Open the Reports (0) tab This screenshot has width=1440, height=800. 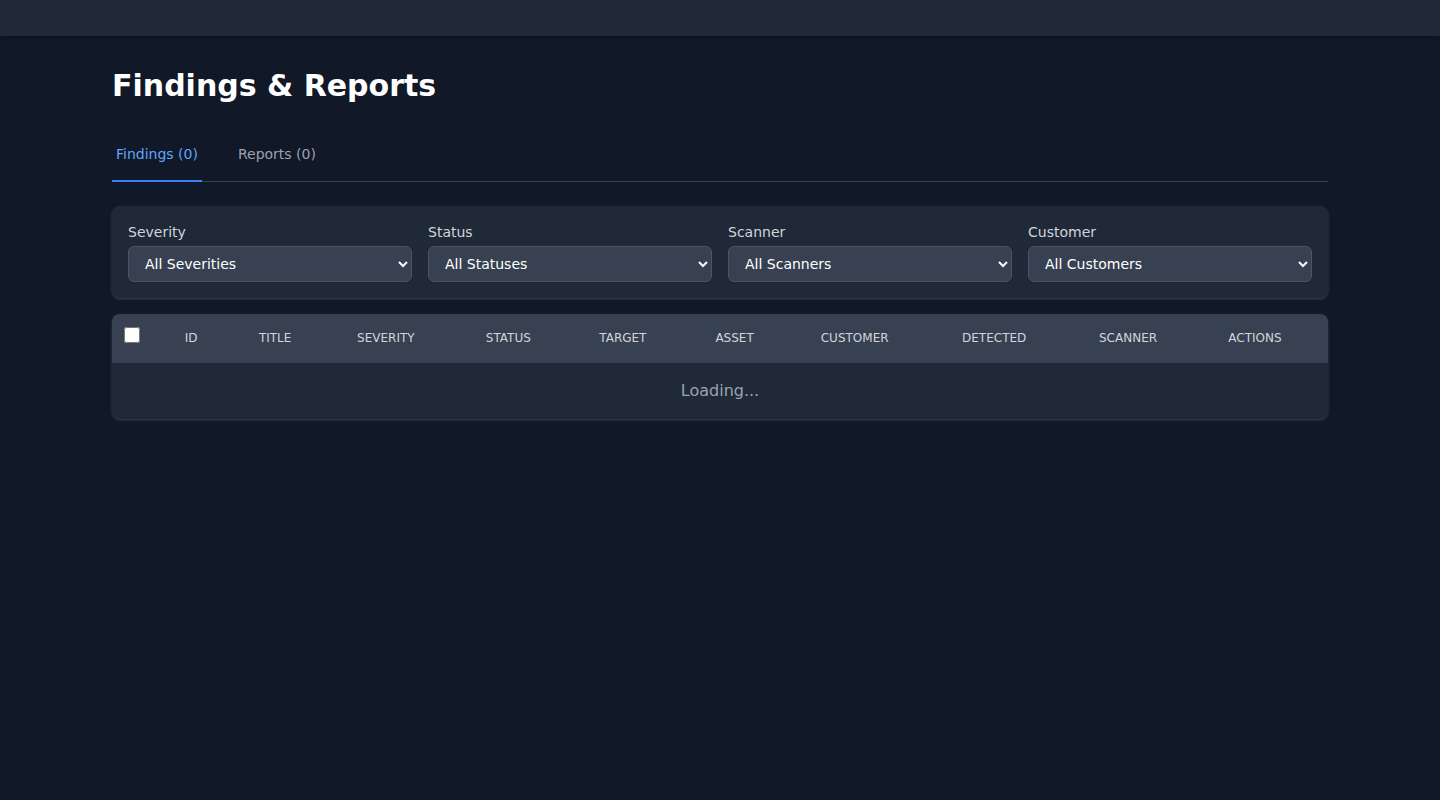276,154
